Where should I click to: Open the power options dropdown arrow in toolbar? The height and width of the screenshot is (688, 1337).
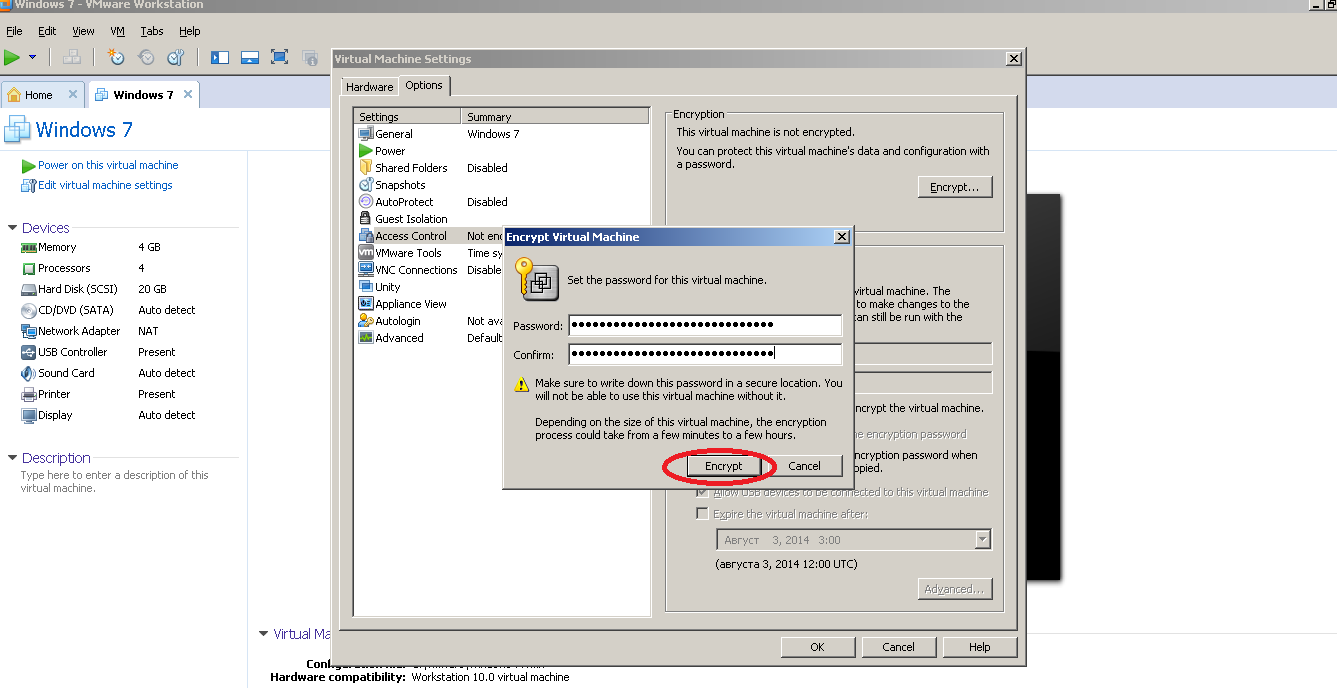click(33, 58)
